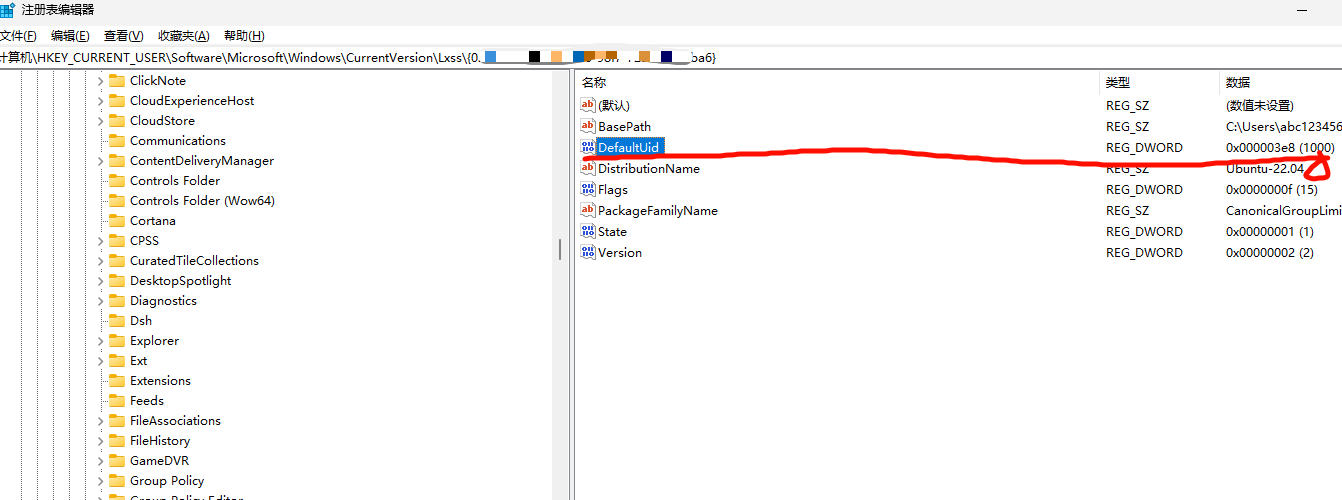Image resolution: width=1342 pixels, height=500 pixels.
Task: Expand the CuratedTileCollections key
Action: click(x=100, y=261)
